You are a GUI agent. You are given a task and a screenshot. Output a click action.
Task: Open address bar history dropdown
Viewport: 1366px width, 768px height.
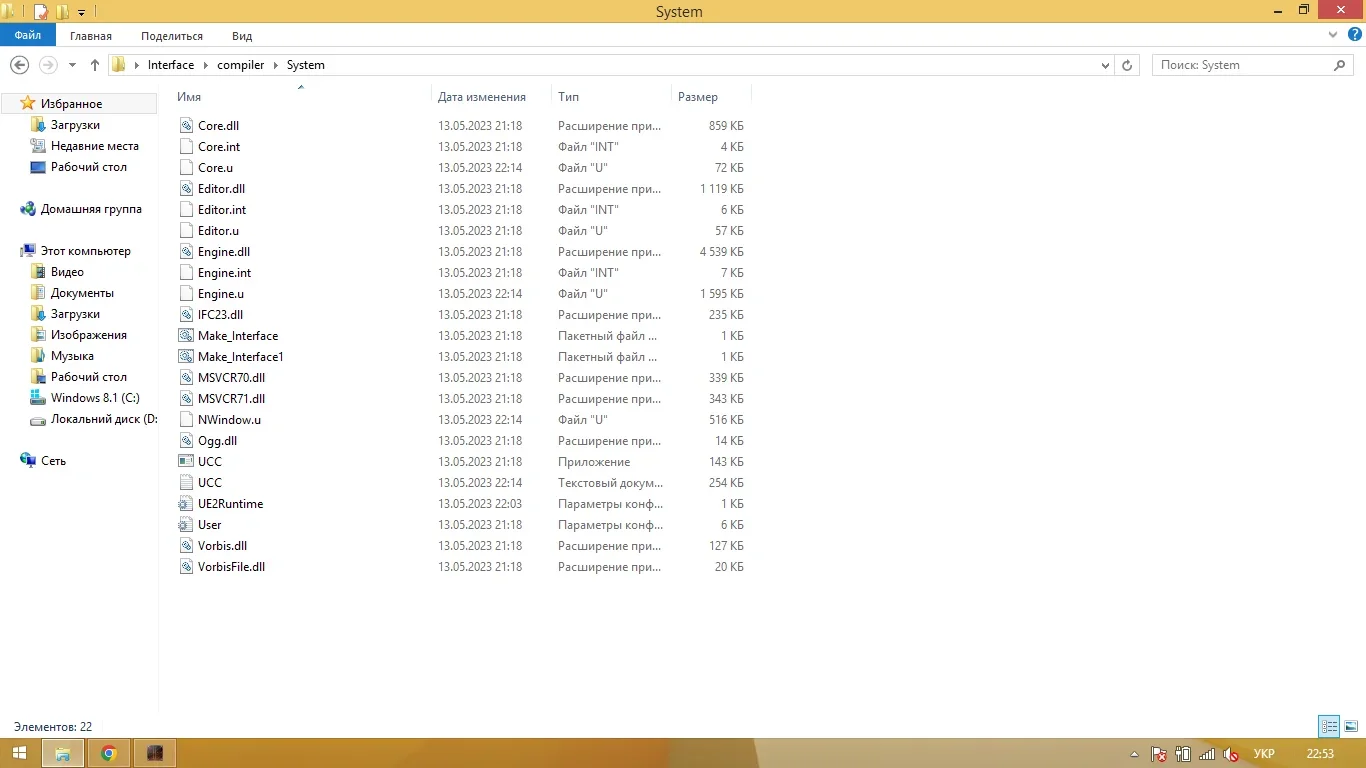click(x=1105, y=65)
